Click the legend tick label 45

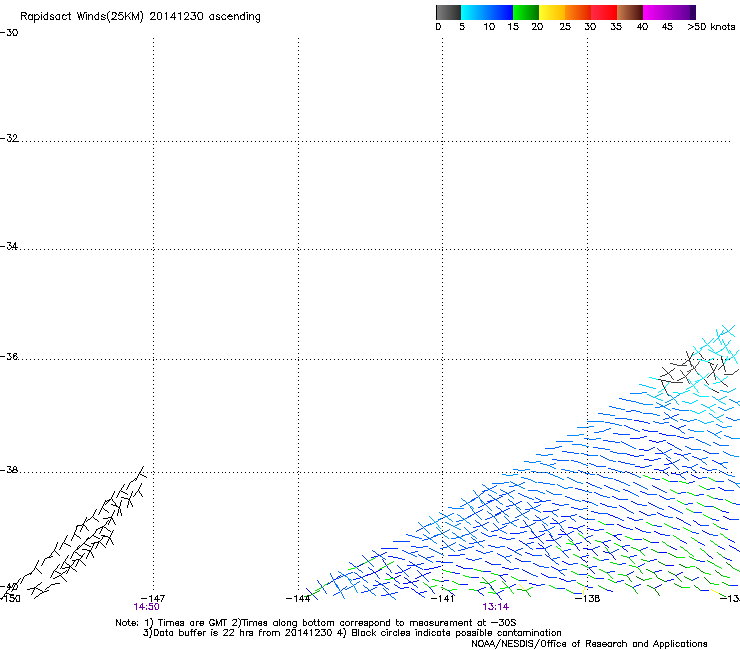point(667,27)
